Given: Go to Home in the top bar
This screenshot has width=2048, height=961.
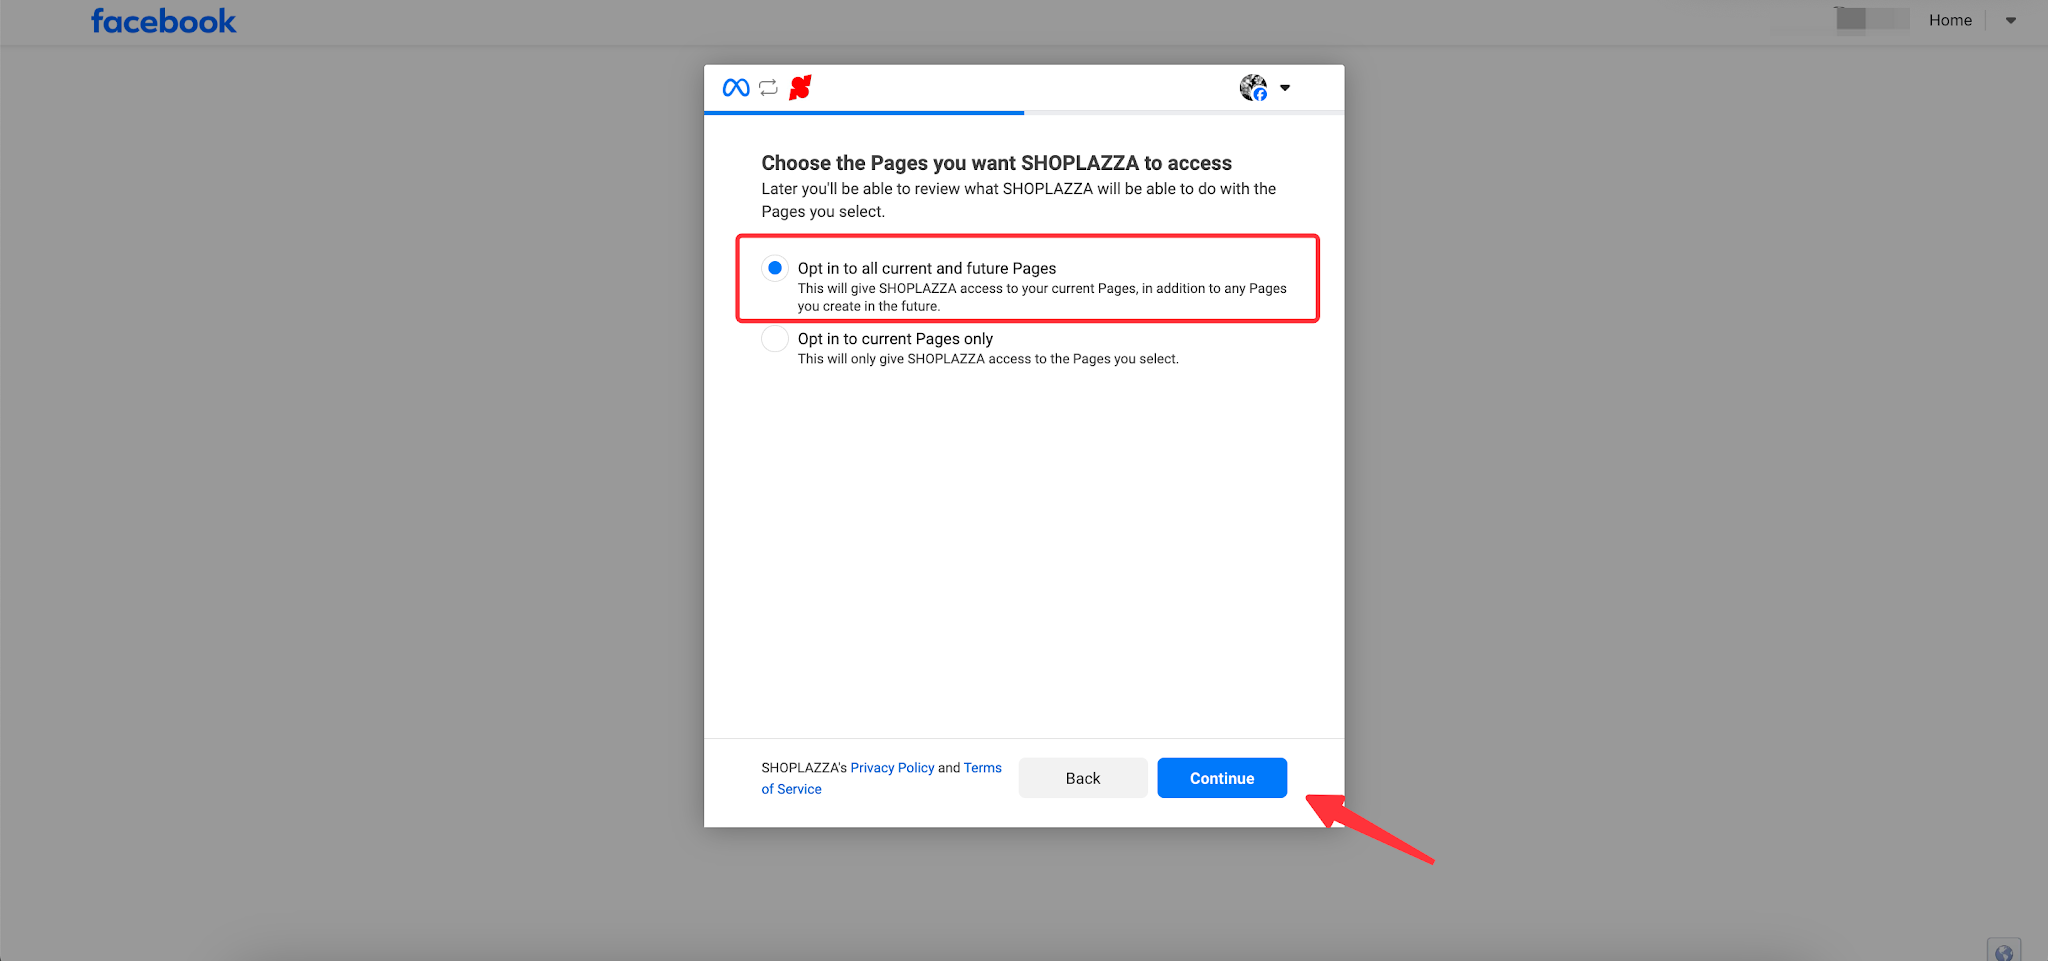Looking at the screenshot, I should tap(1950, 20).
